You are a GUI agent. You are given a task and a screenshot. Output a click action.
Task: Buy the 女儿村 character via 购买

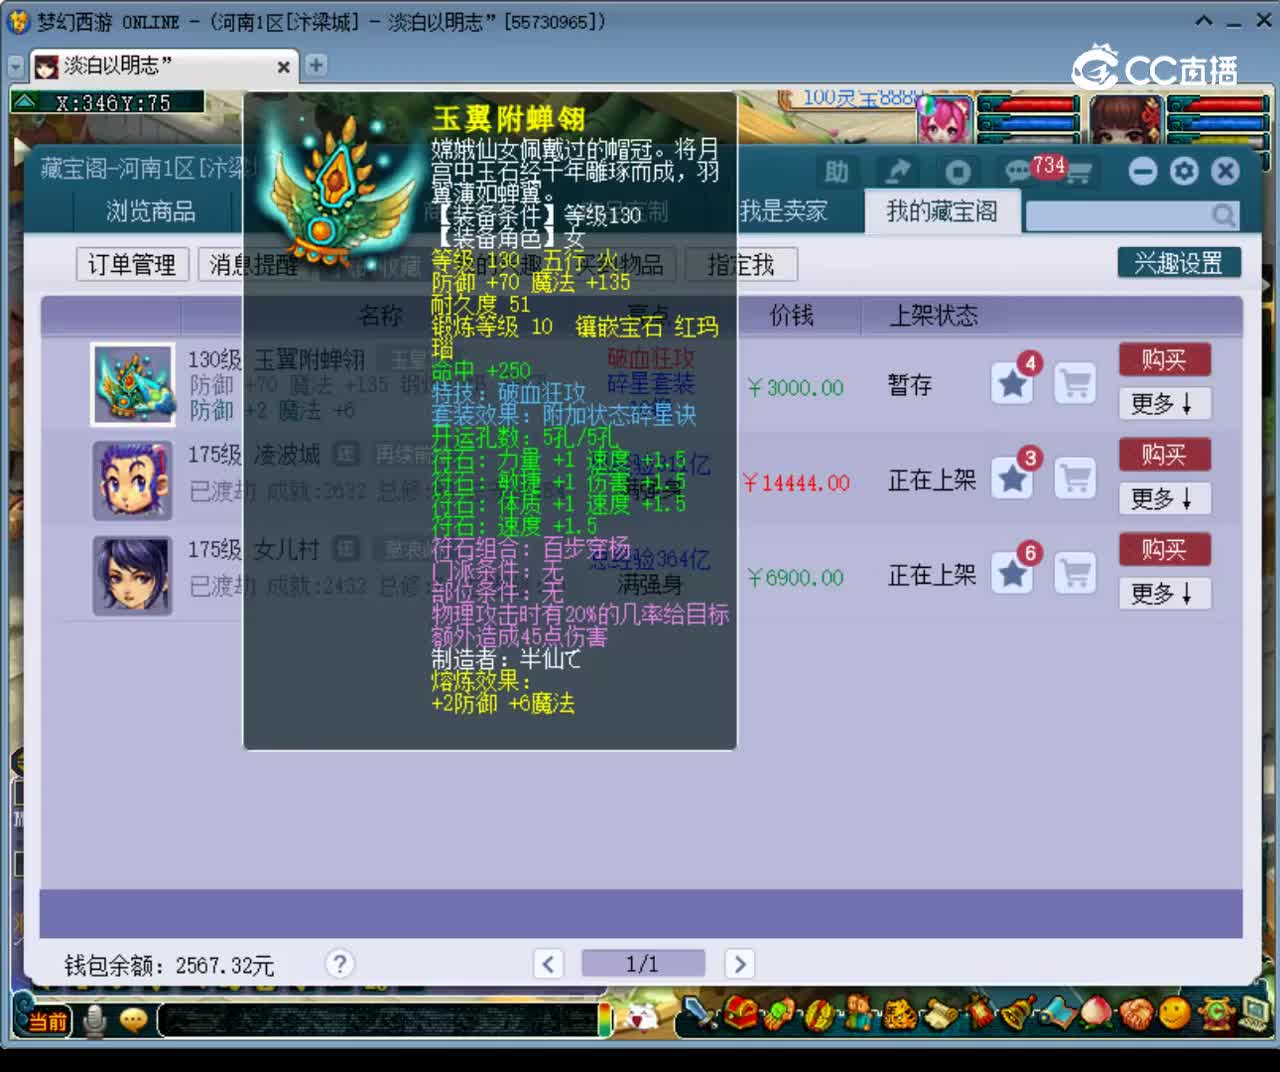click(1164, 549)
